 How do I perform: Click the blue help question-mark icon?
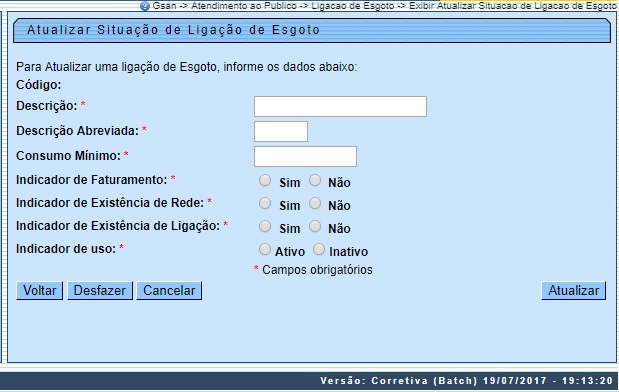(145, 6)
